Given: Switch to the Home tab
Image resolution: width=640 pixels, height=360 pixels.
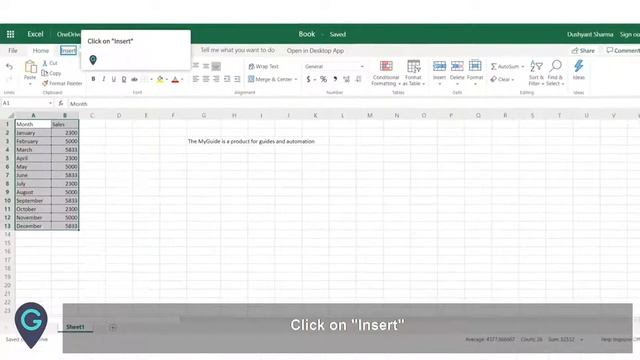Looking at the screenshot, I should coord(41,51).
